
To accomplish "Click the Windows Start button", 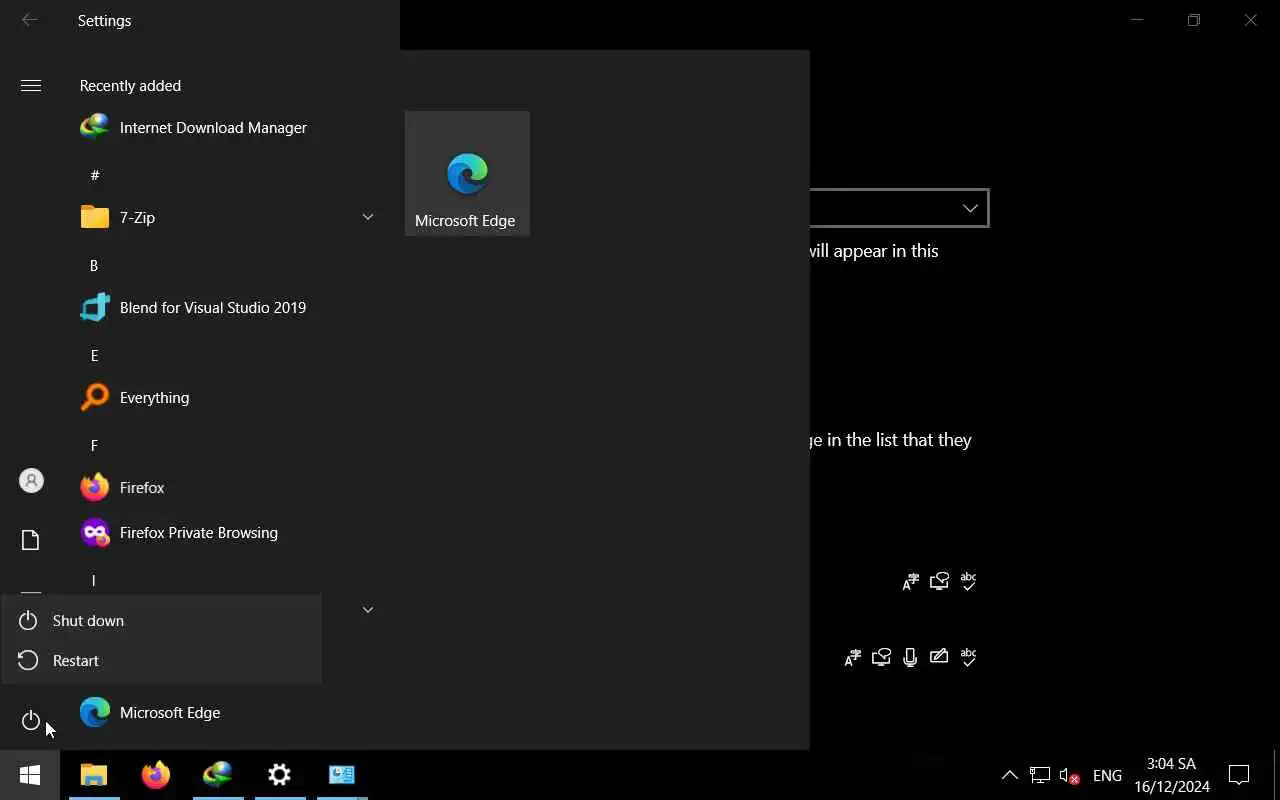I will [30, 775].
